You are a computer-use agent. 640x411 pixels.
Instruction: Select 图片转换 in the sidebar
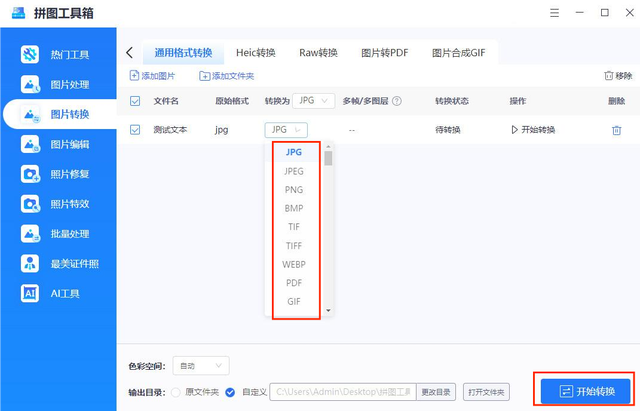[60, 114]
